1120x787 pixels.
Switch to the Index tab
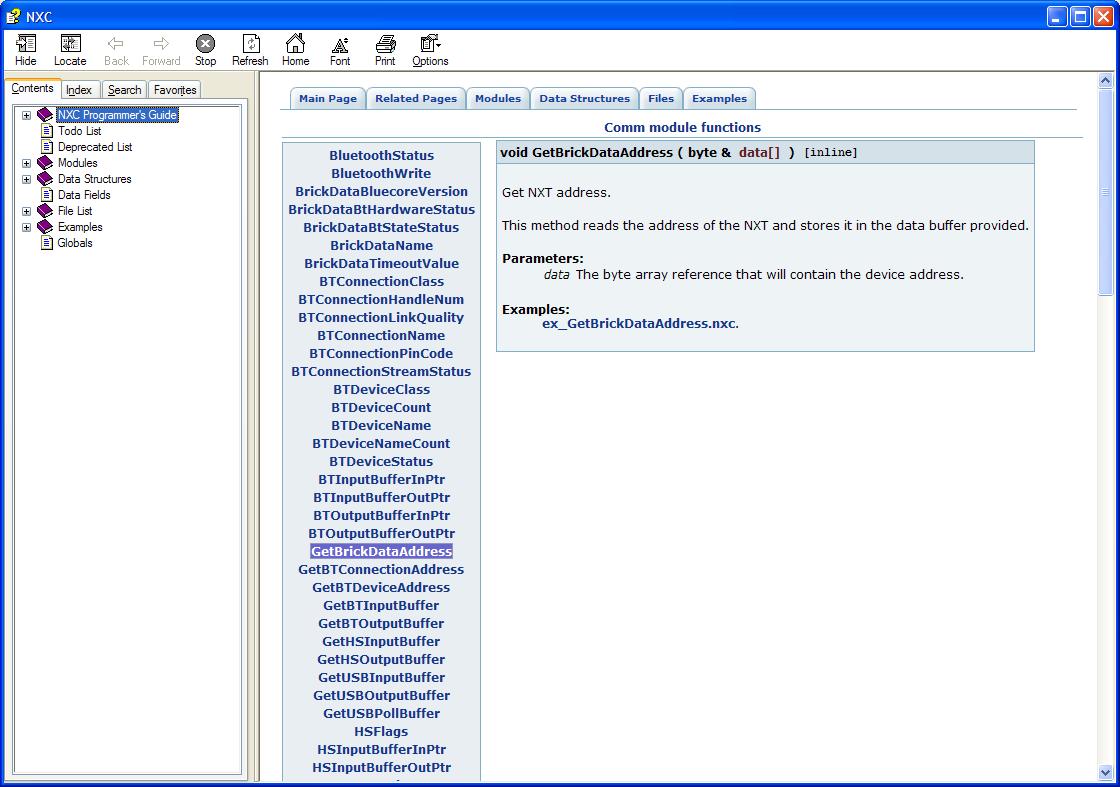point(79,90)
